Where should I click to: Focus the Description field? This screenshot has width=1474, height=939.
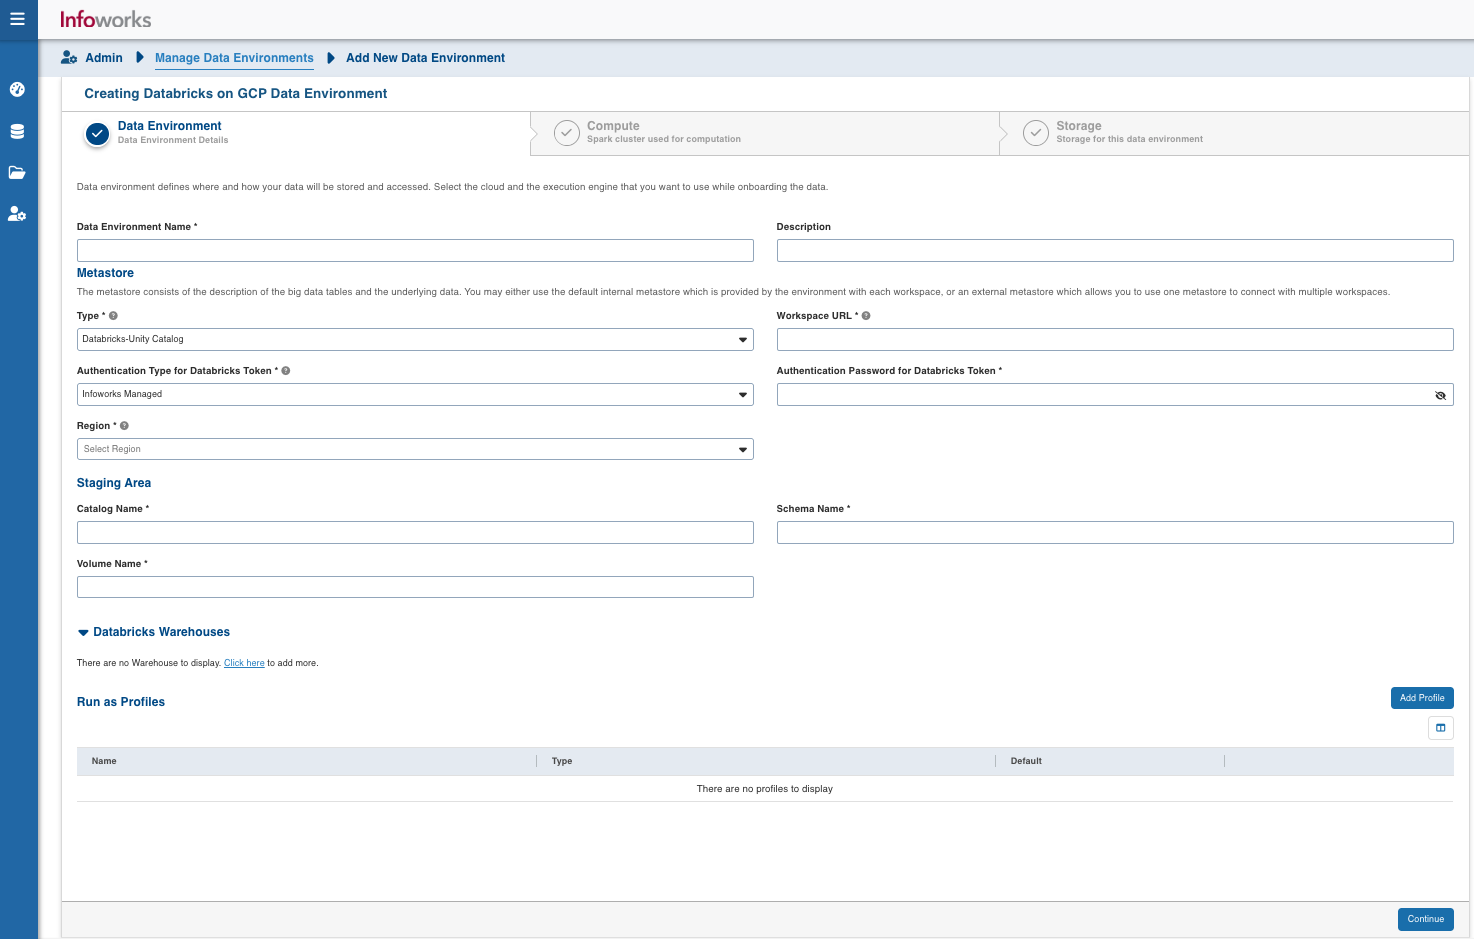click(1115, 250)
